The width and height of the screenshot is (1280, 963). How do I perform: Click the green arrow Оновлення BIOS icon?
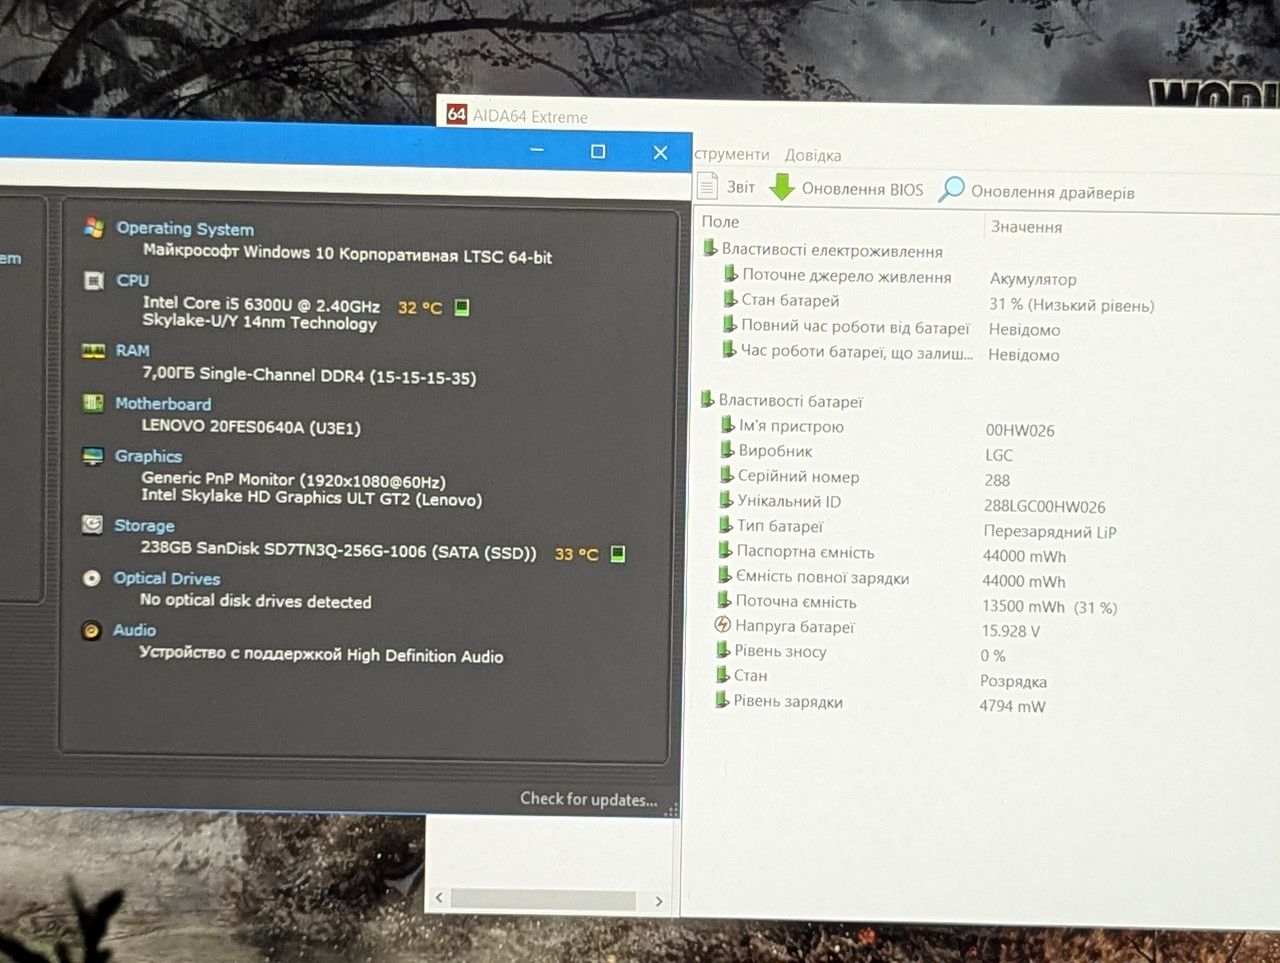click(782, 186)
